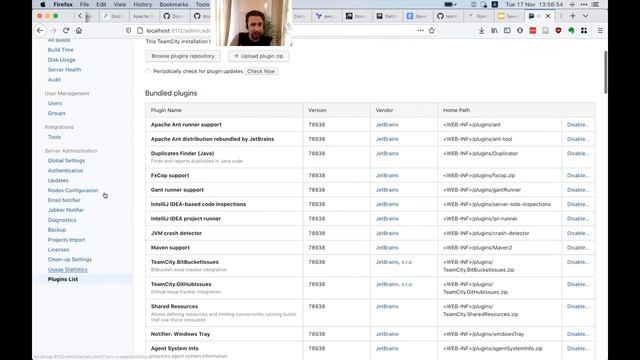This screenshot has width=640, height=360.
Task: Open Nodes Configuration in sidebar
Action: [73, 191]
